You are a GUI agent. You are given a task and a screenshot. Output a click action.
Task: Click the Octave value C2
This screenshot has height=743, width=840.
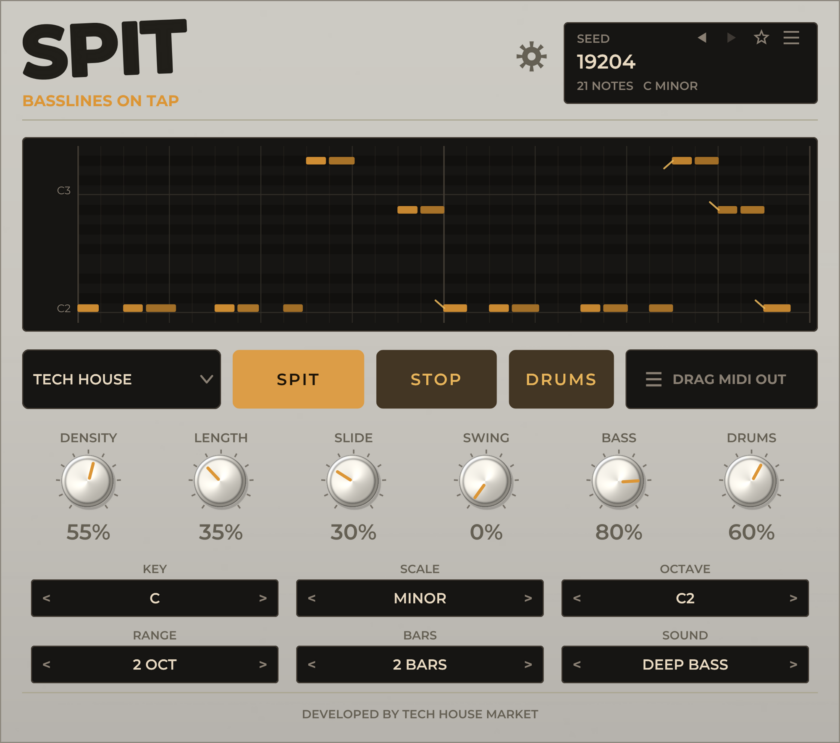pos(685,598)
